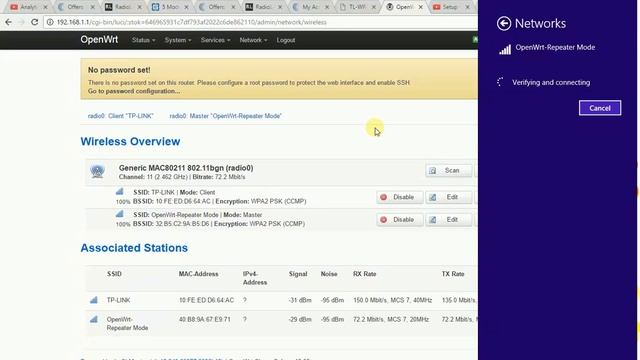The image size is (640, 360).
Task: Open the Services dropdown menu
Action: [x=215, y=40]
